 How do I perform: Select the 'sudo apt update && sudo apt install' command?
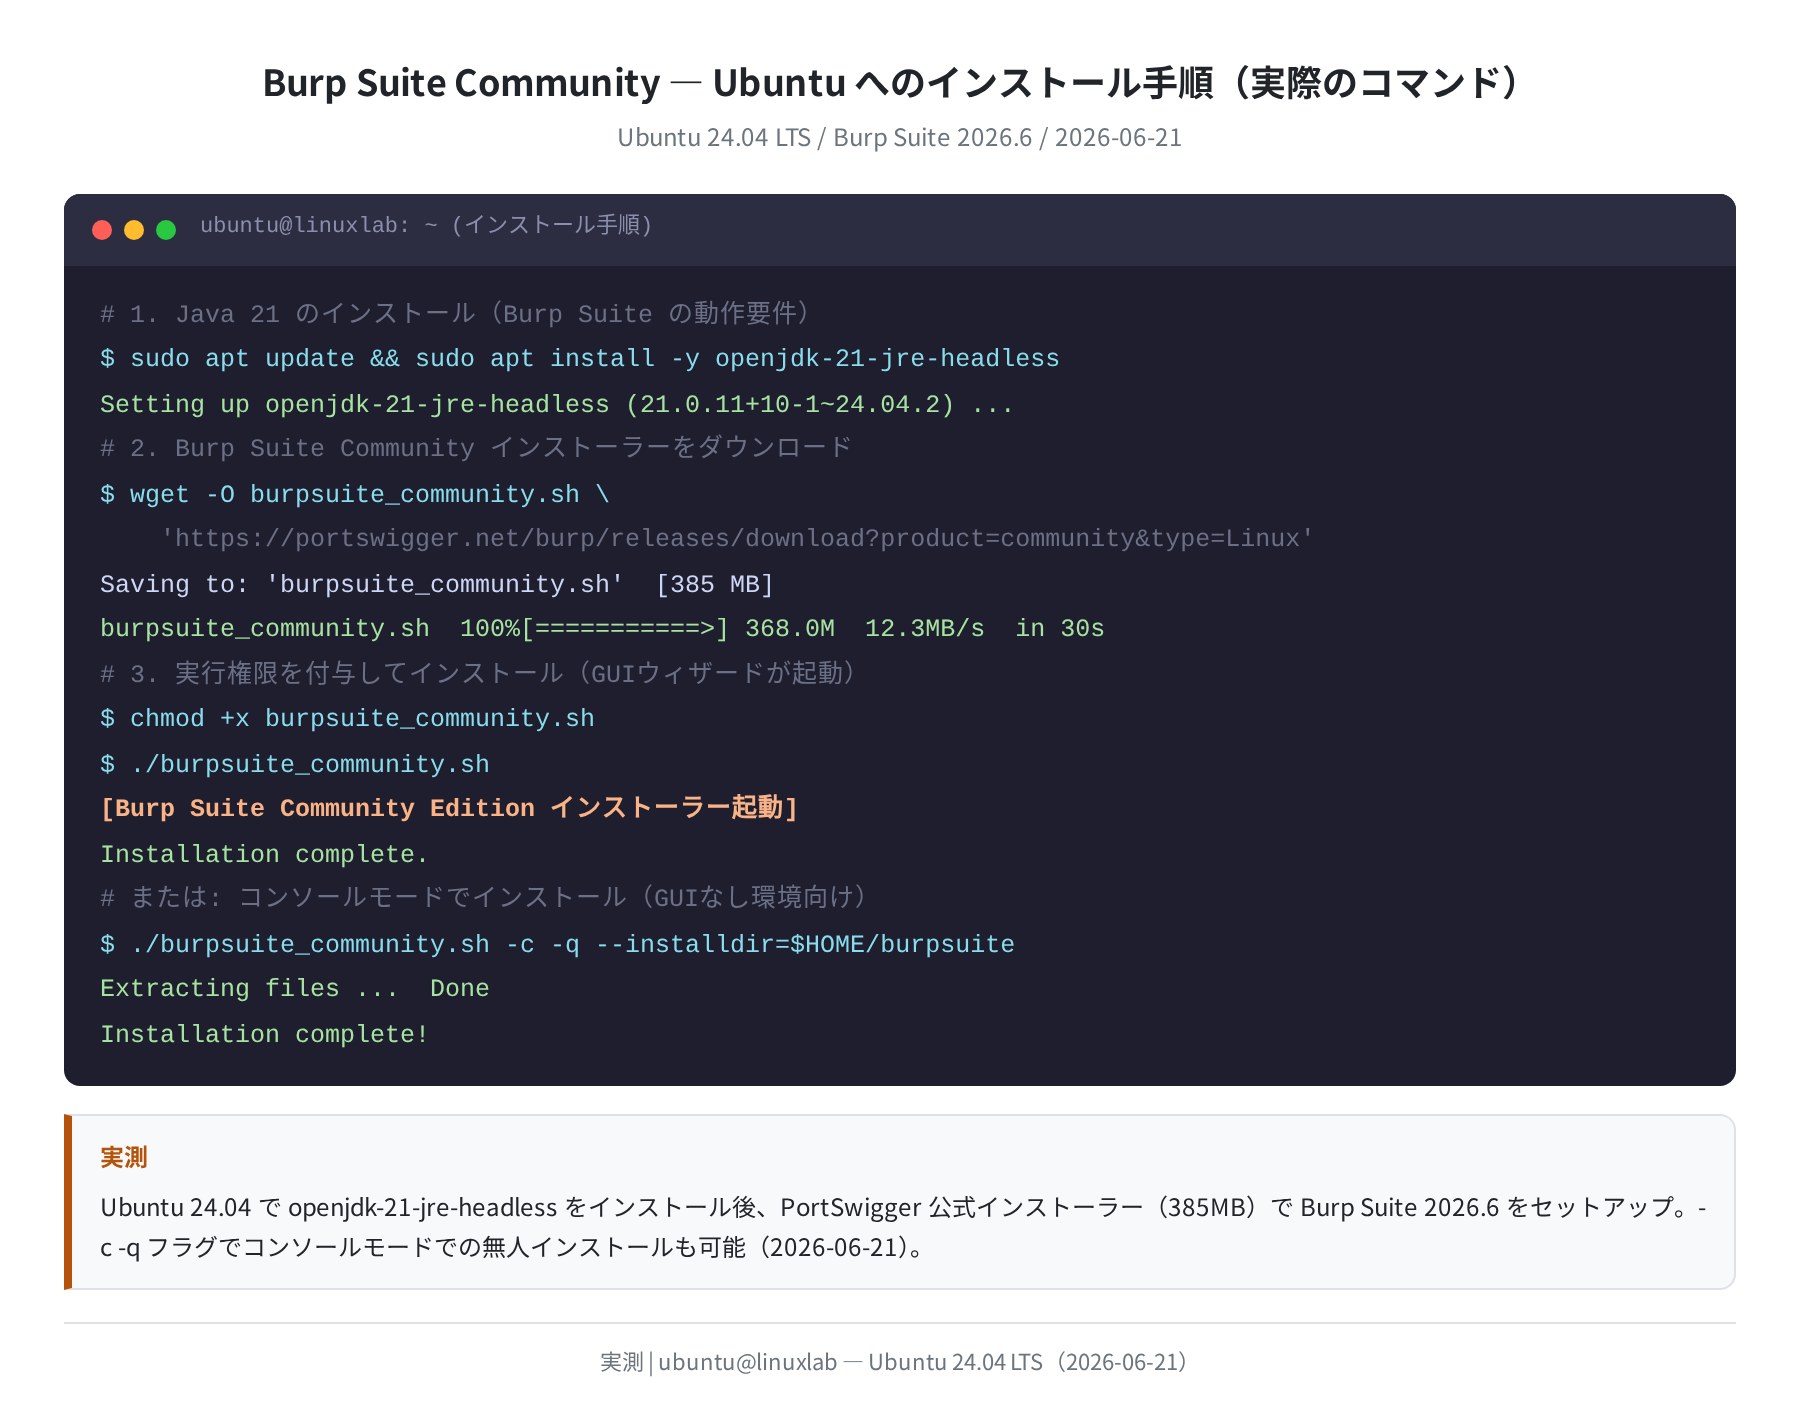580,359
